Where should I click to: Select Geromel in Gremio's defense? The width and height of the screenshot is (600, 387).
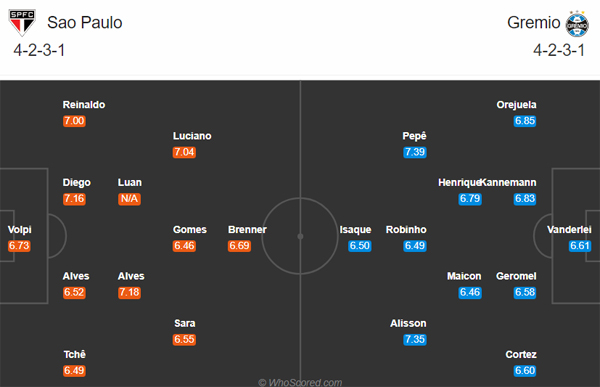tap(516, 276)
